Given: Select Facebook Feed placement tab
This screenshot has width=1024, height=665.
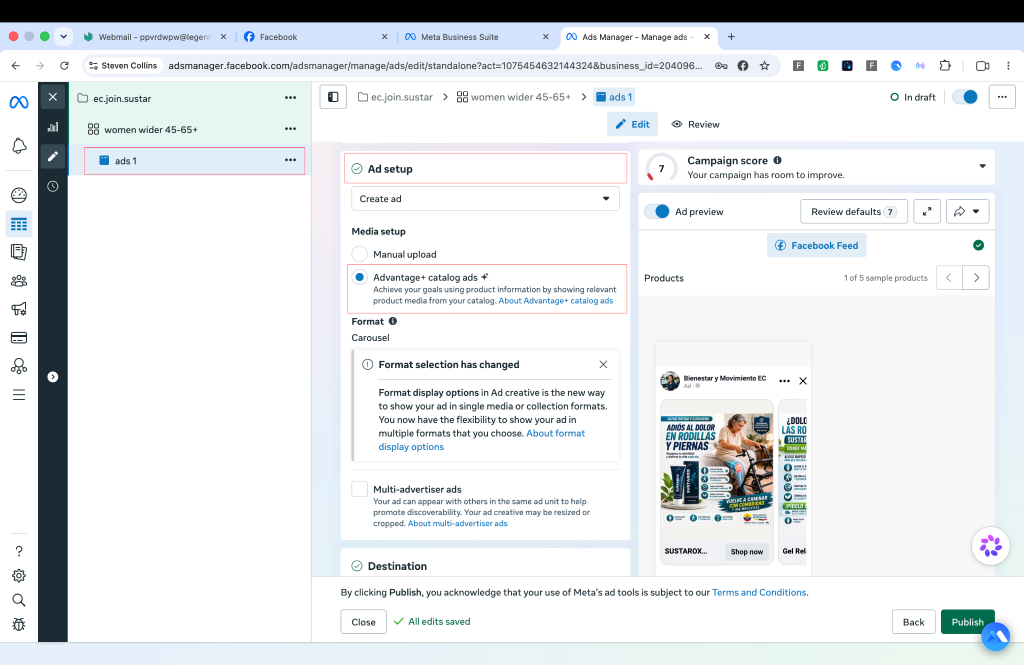Looking at the screenshot, I should click(x=816, y=246).
